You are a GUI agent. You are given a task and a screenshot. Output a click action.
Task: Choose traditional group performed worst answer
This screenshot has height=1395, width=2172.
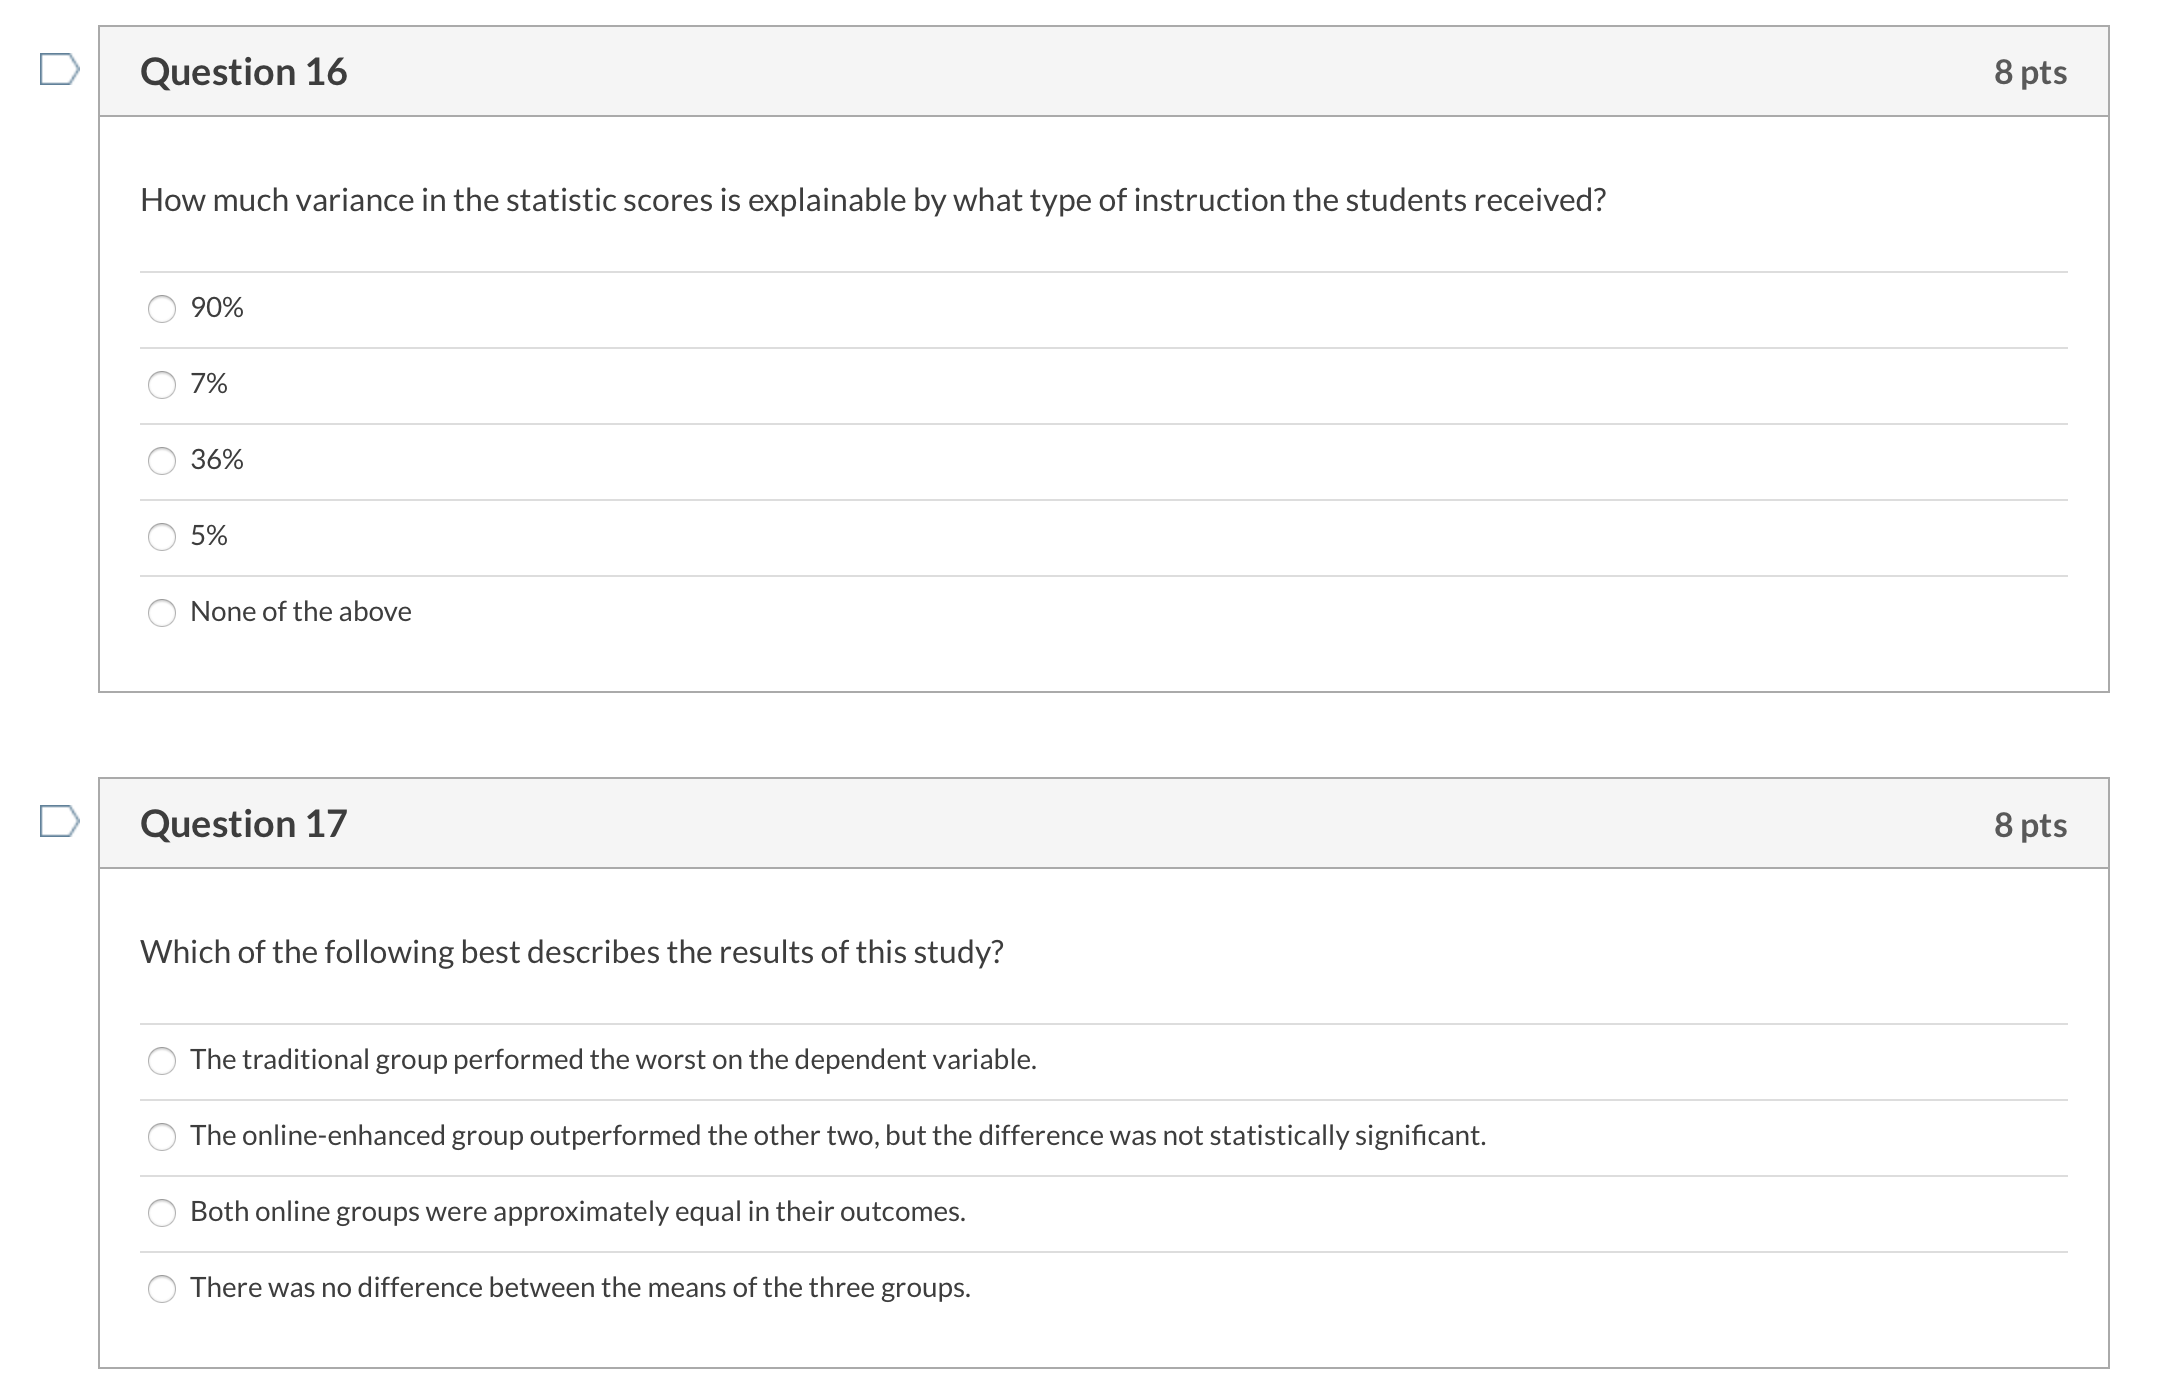click(x=162, y=1061)
